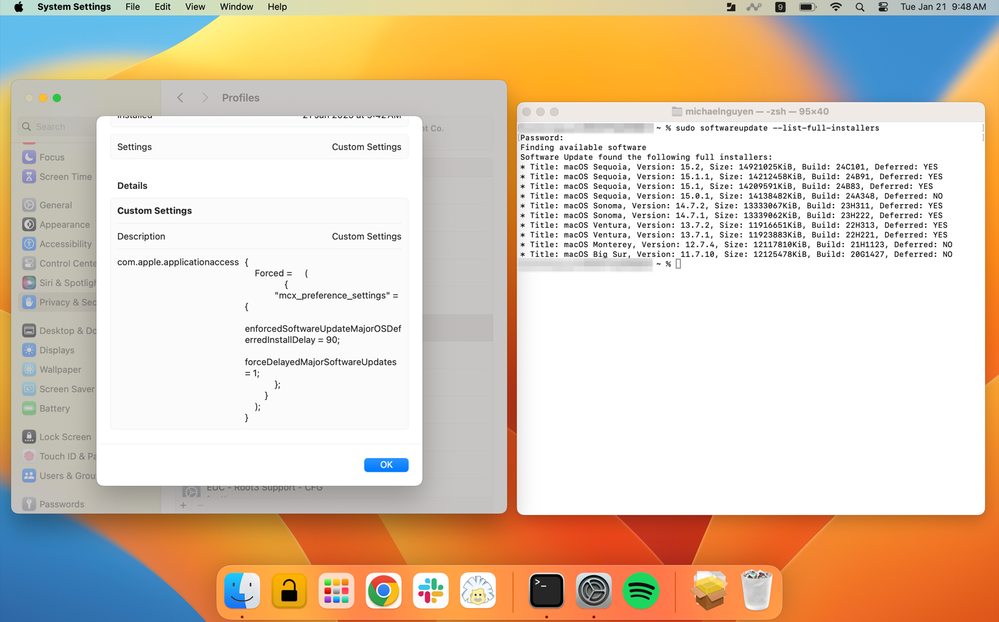
Task: Click the macOS Monterey 12.7.4 installer line
Action: [x=737, y=245]
